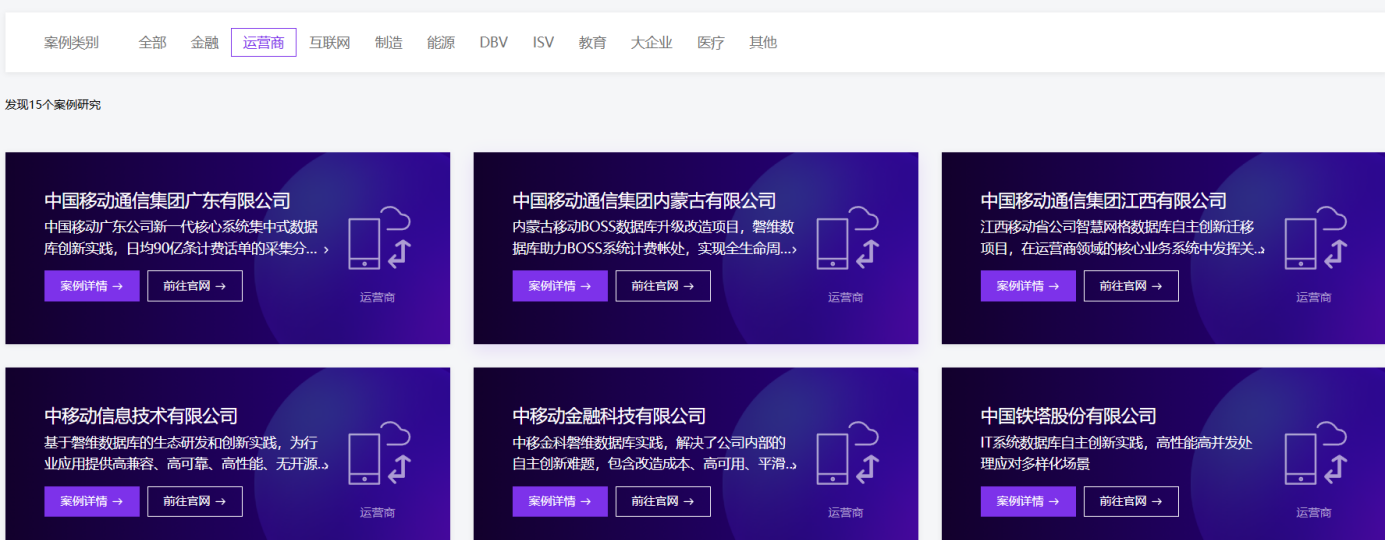
Task: Click the phone-cloud icon on 江西有限公司 card
Action: pyautogui.click(x=1315, y=238)
